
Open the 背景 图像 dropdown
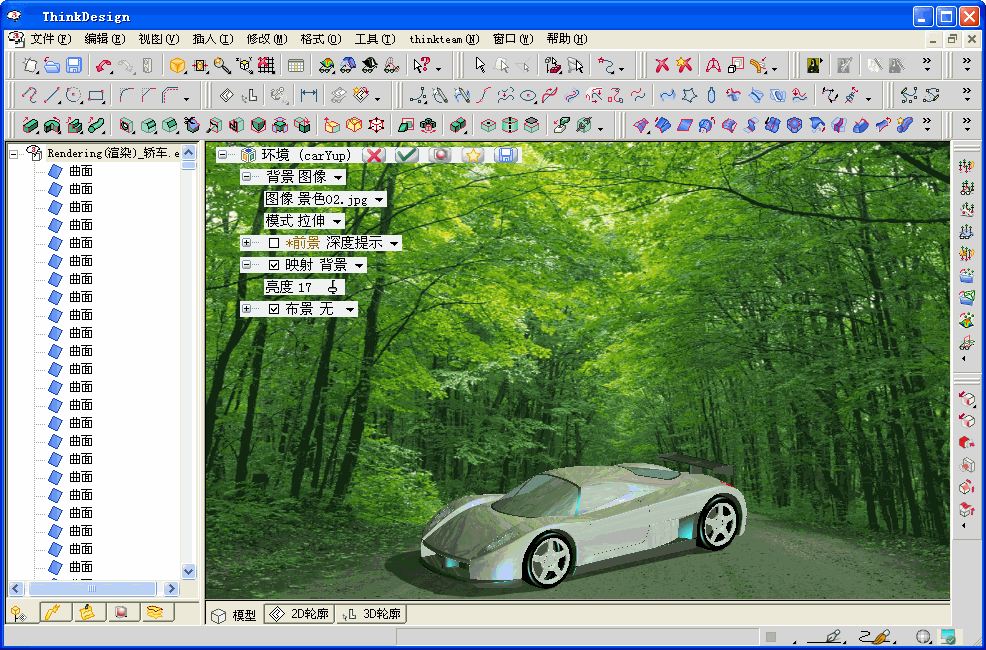tap(338, 178)
